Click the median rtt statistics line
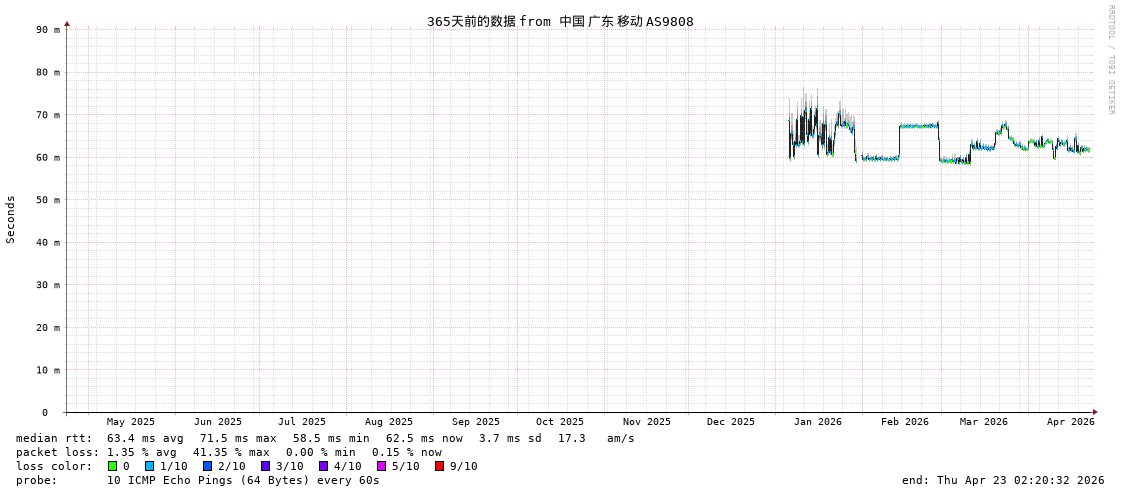 point(325,438)
